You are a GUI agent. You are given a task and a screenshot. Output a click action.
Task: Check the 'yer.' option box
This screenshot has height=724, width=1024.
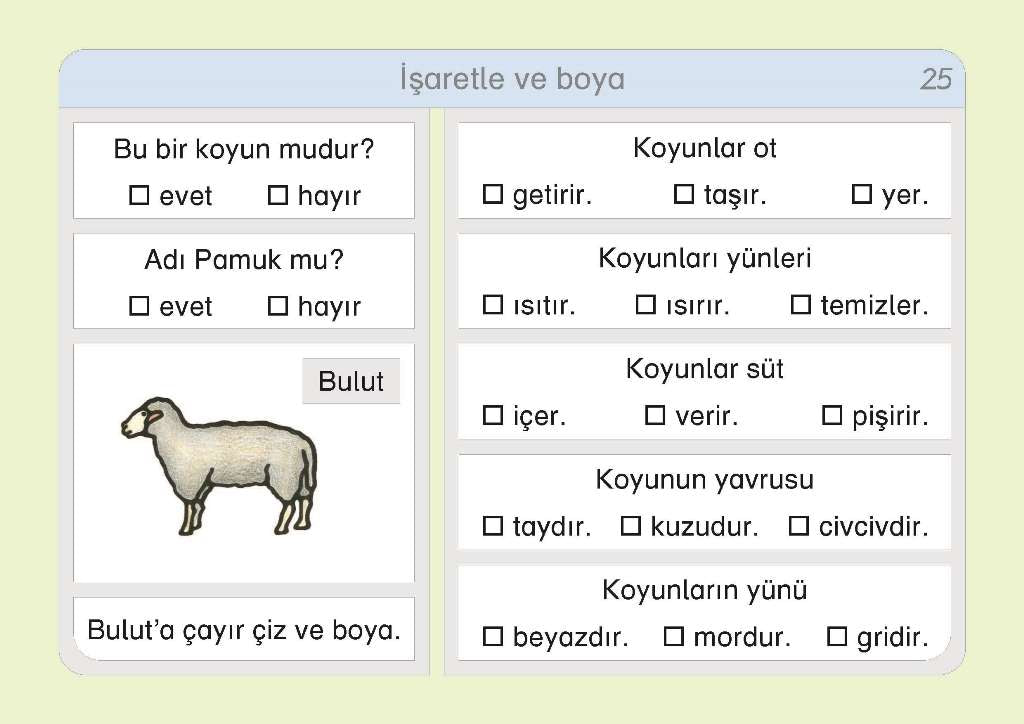pyautogui.click(x=862, y=194)
